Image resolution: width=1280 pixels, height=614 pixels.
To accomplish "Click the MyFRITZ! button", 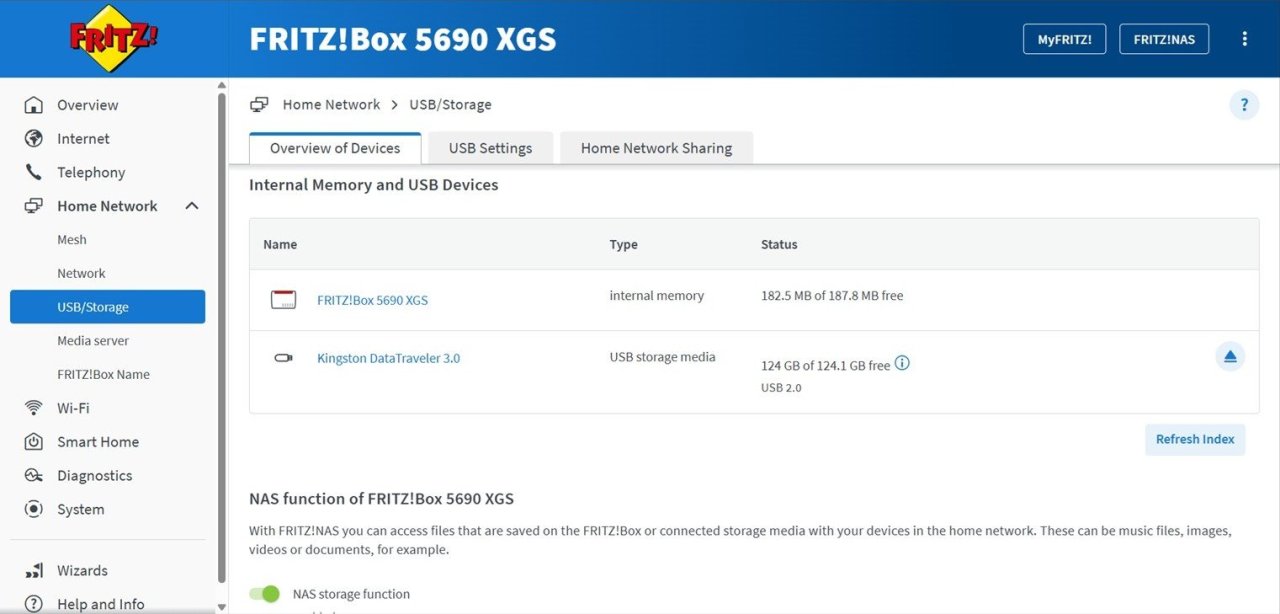I will pyautogui.click(x=1064, y=39).
